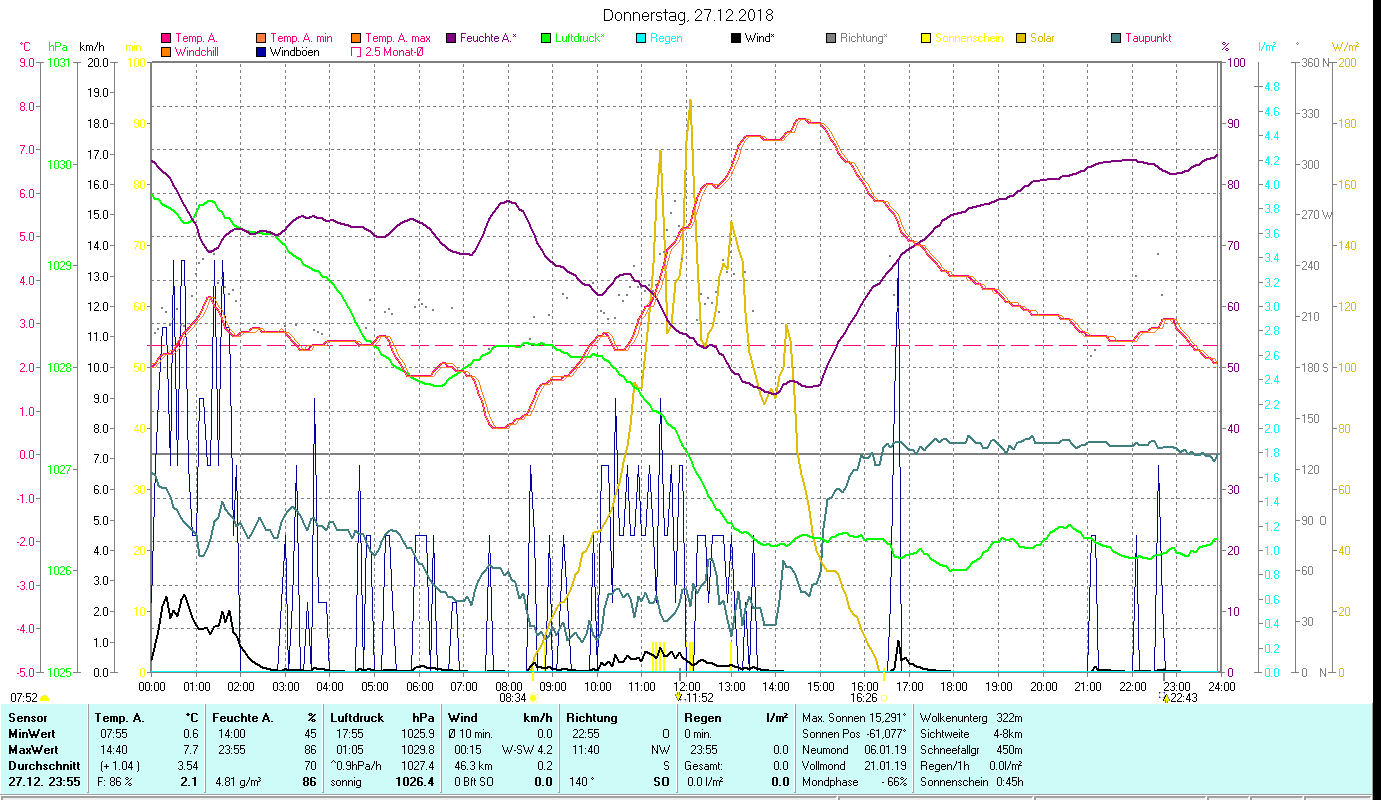
Task: Click the 'Richtung' table column header
Action: pyautogui.click(x=592, y=718)
